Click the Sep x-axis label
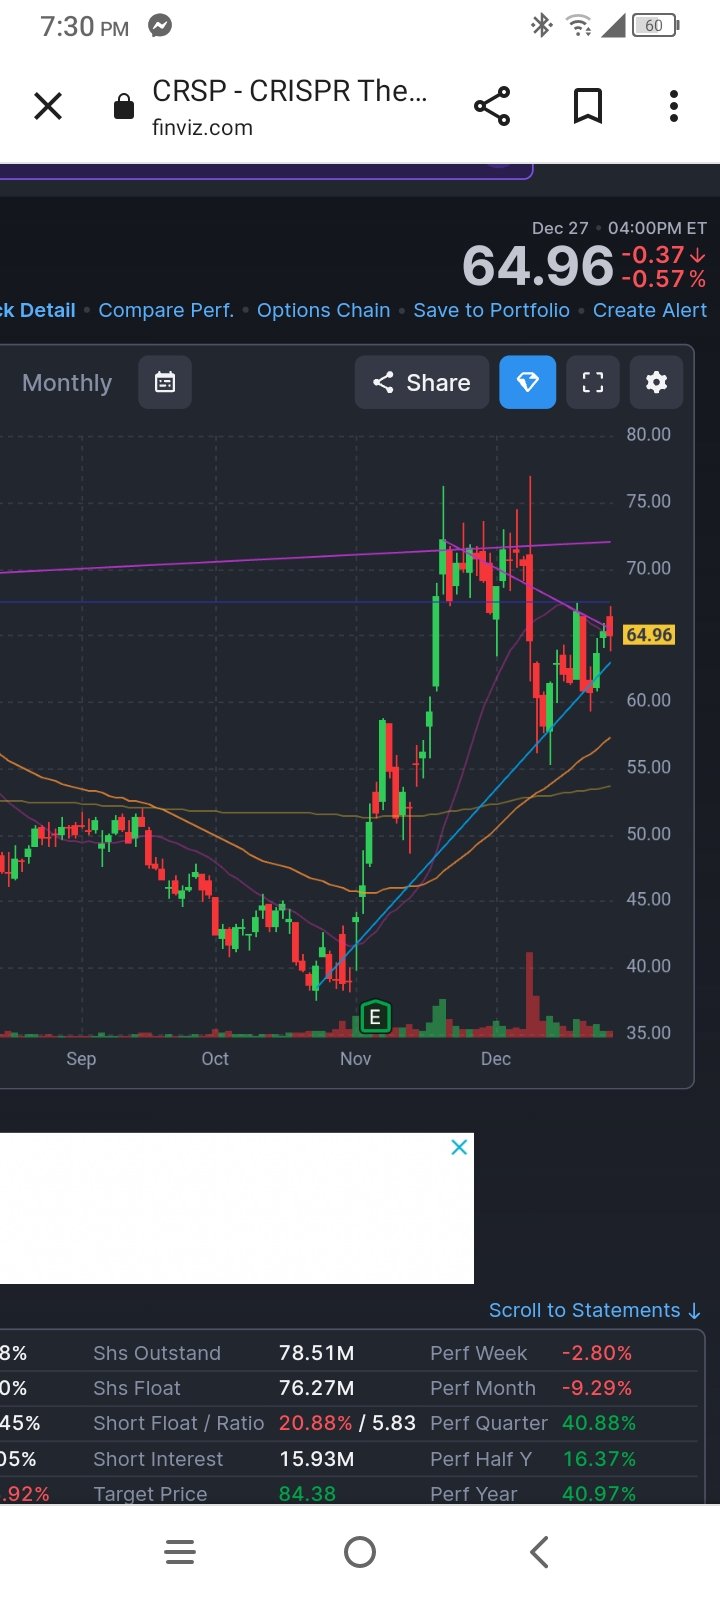The height and width of the screenshot is (1600, 720). [x=81, y=1059]
